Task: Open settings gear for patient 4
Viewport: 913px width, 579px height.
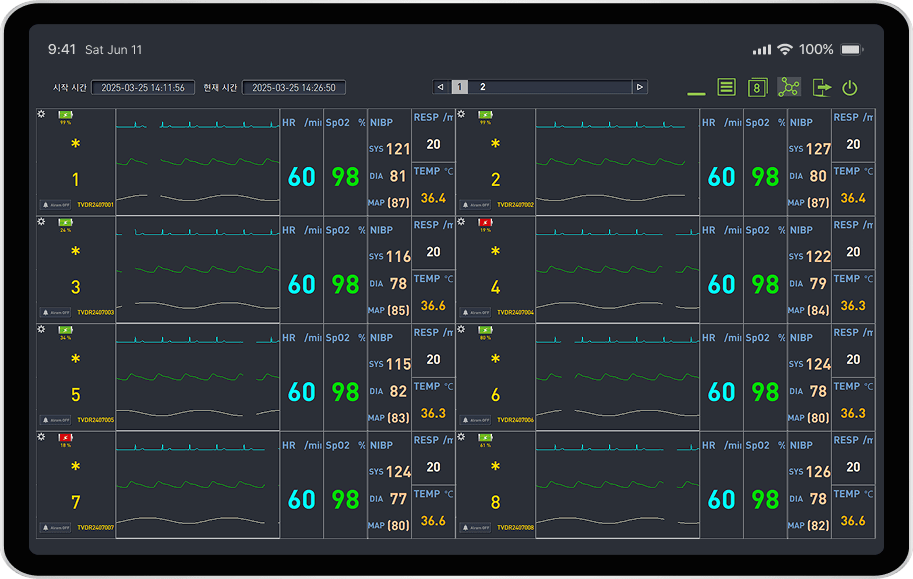Action: tap(461, 222)
